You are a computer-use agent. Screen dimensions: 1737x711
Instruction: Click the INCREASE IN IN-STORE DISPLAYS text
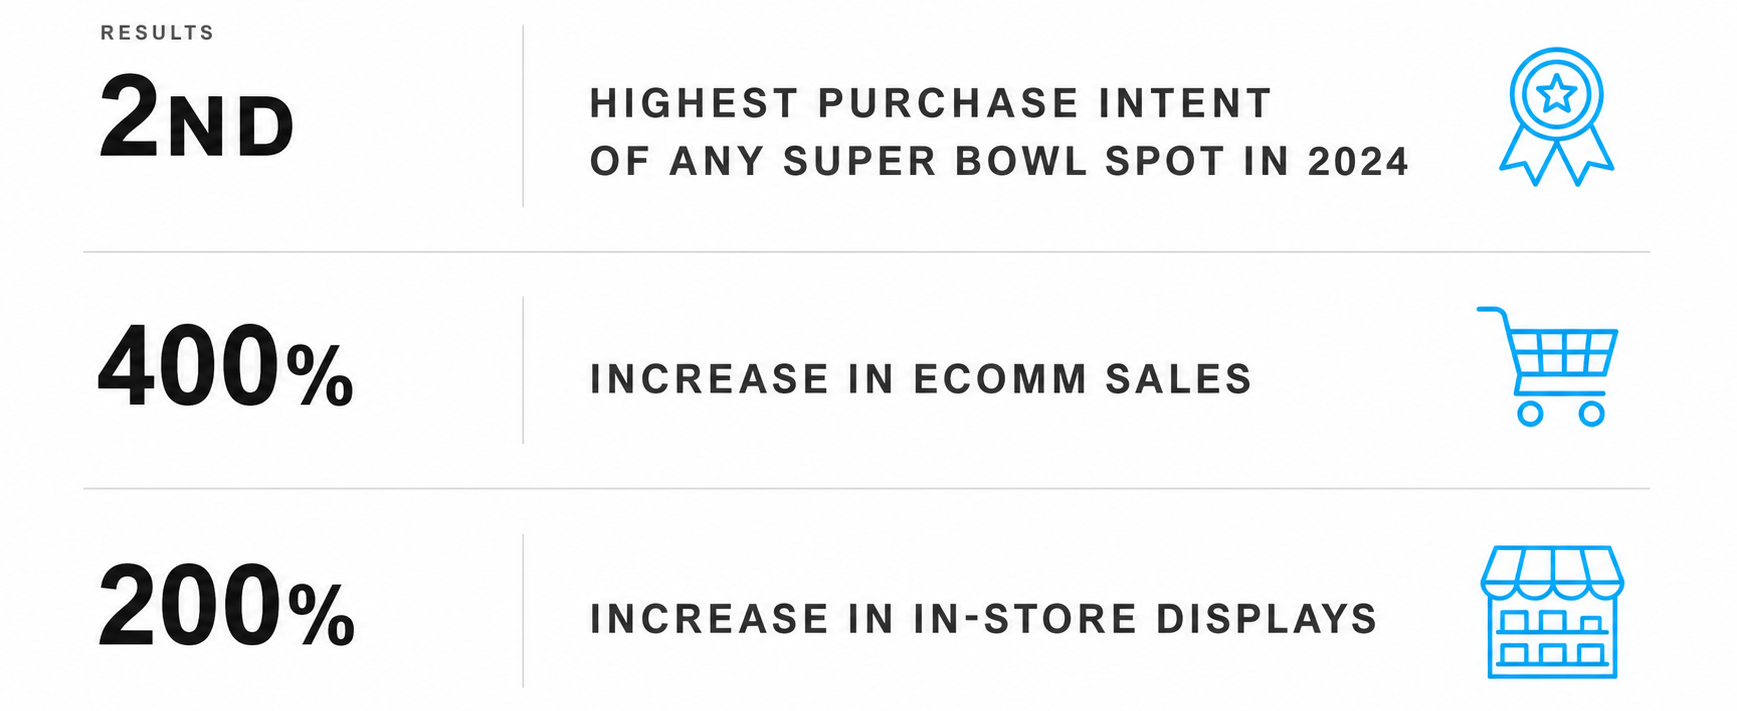point(984,619)
